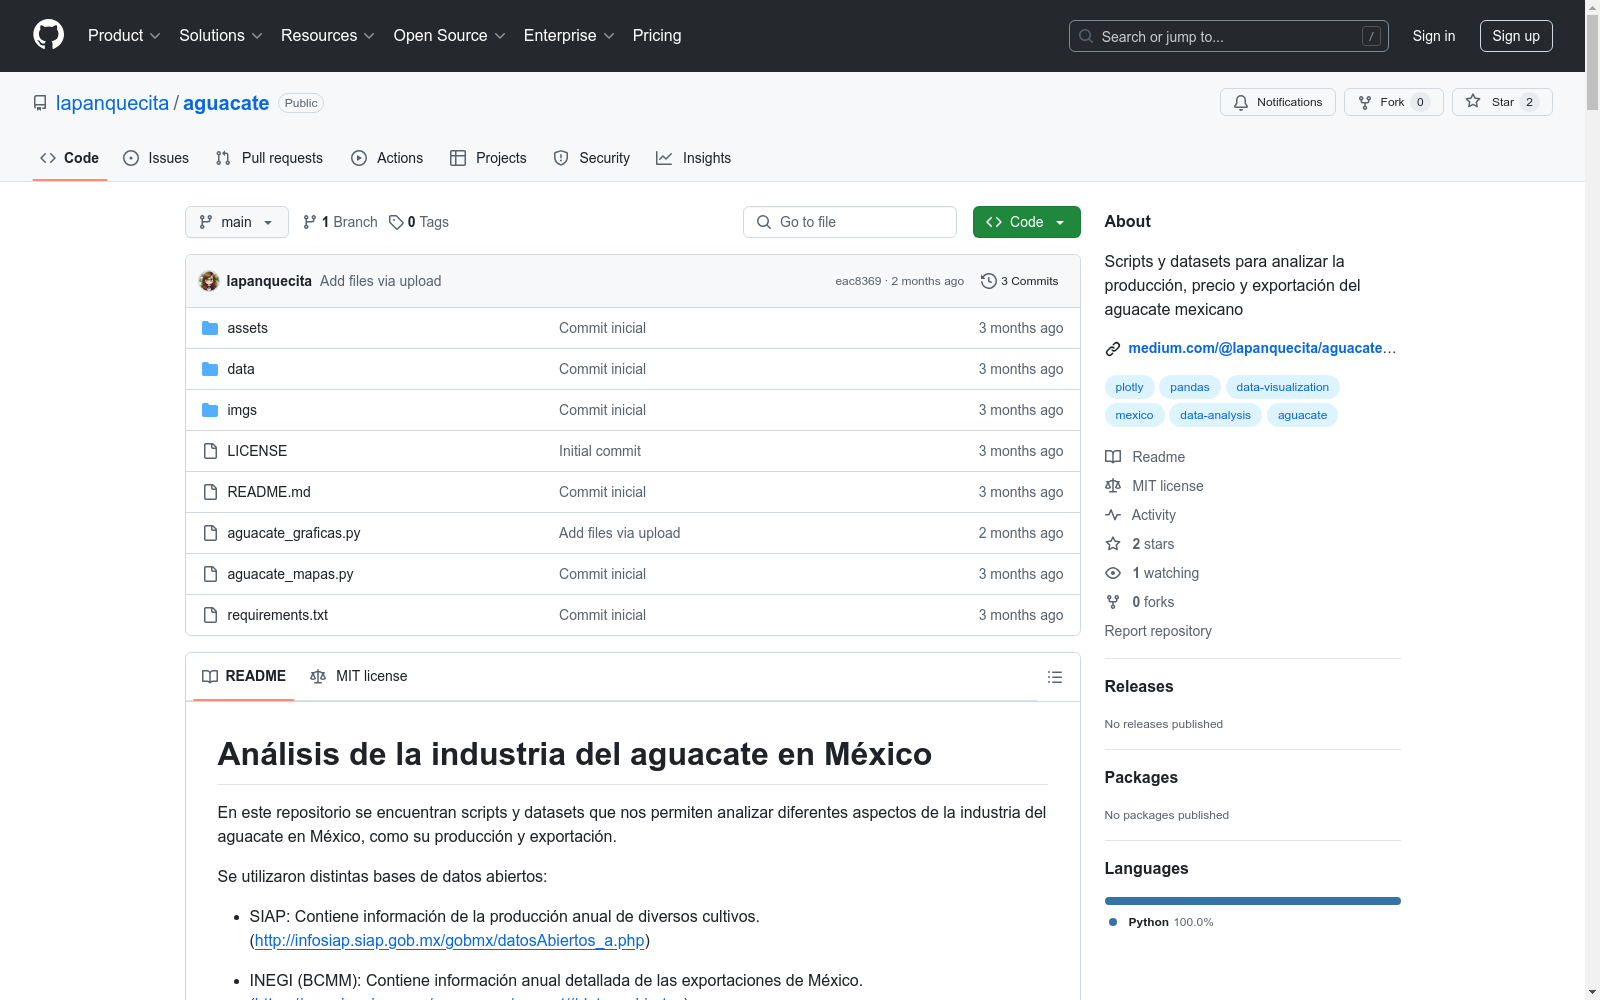Open MIT license in About sidebar
Viewport: 1600px width, 1000px height.
(x=1154, y=486)
